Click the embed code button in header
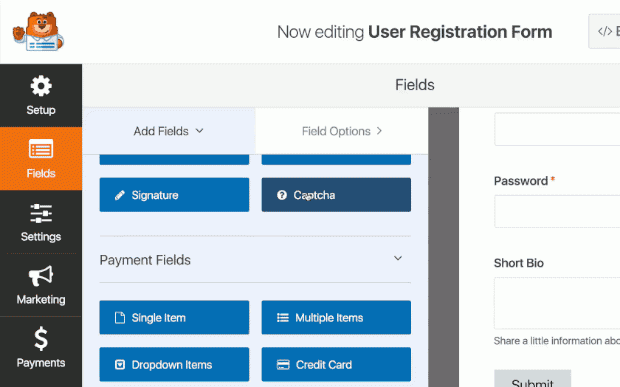 click(x=604, y=31)
